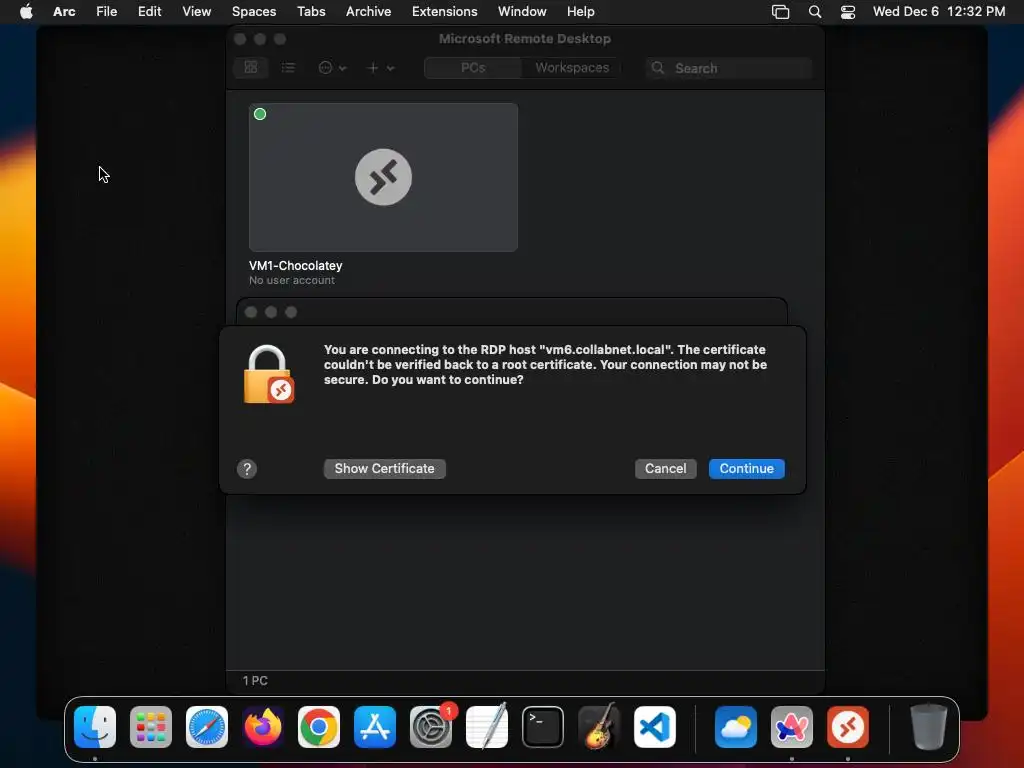Focus the Remote Desktop Search field
The image size is (1024, 768).
[x=729, y=68]
